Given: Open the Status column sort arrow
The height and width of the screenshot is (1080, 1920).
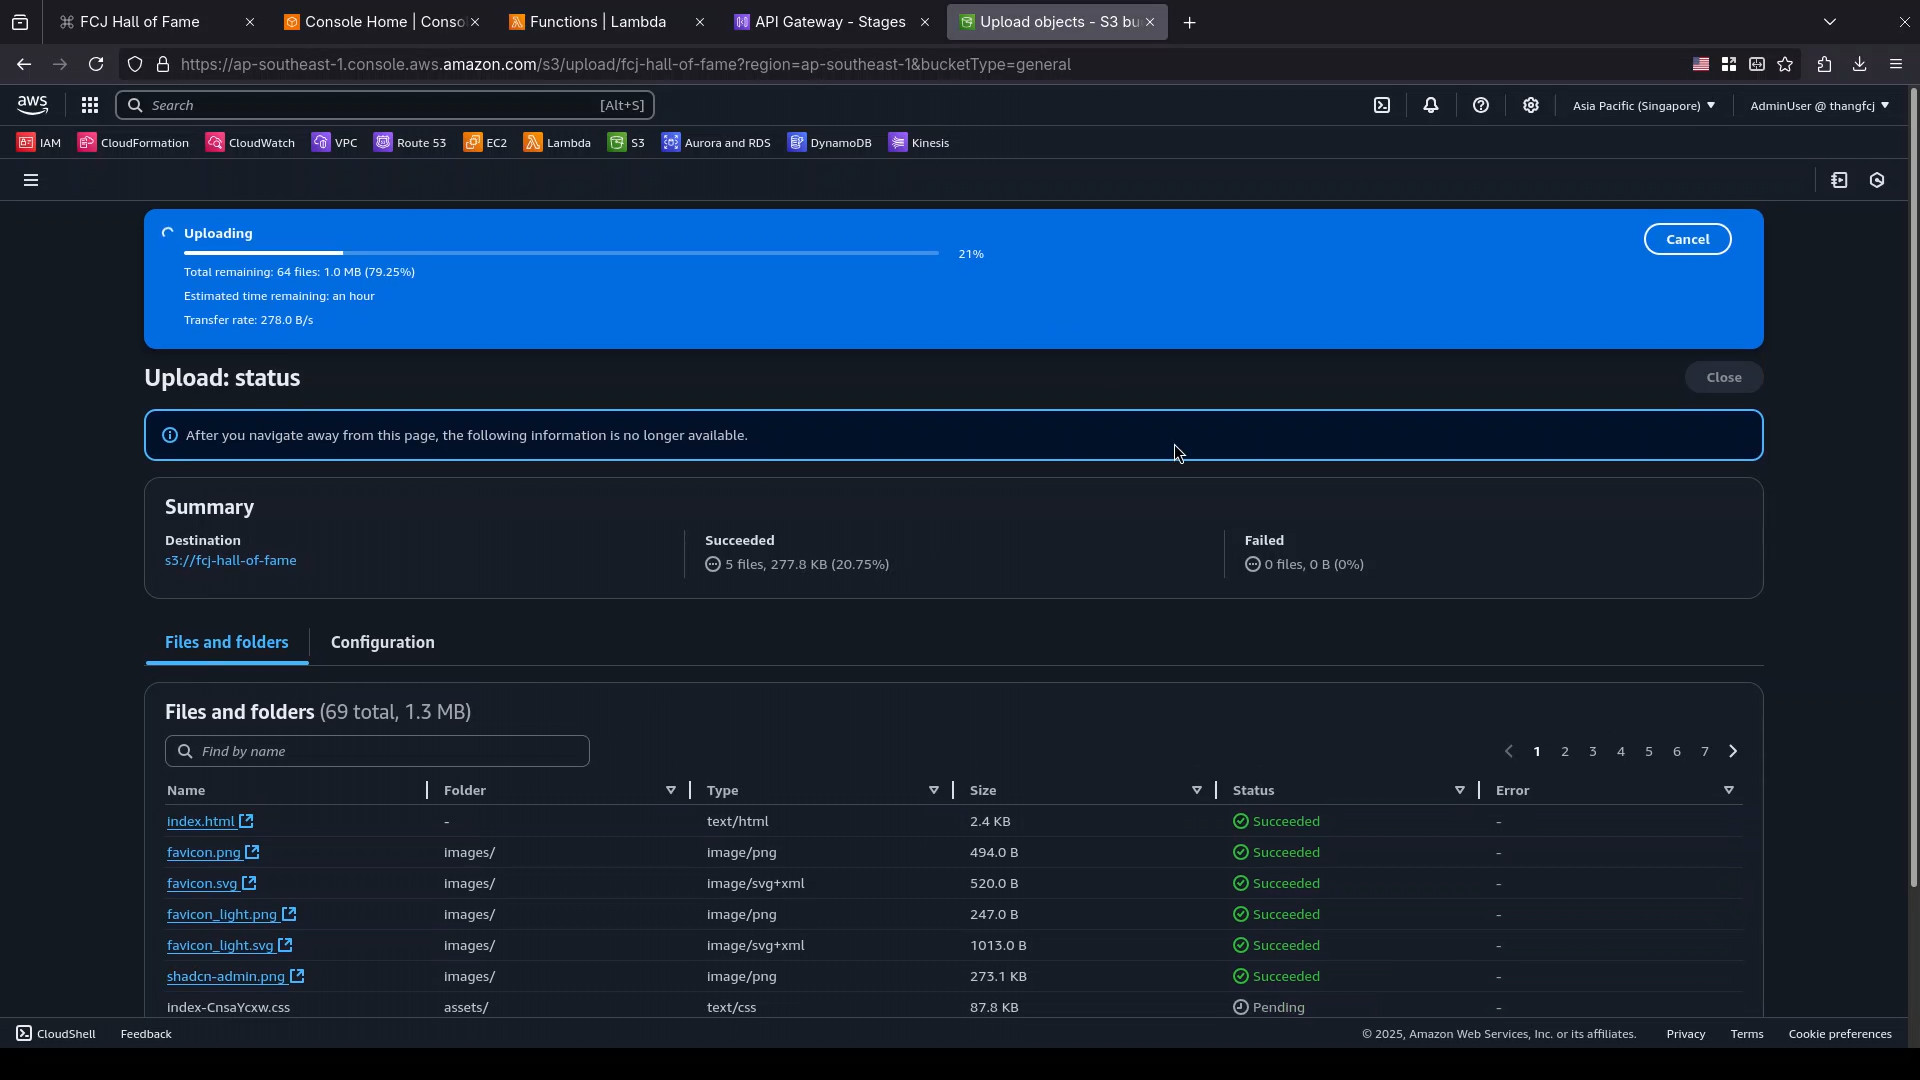Looking at the screenshot, I should point(1460,790).
